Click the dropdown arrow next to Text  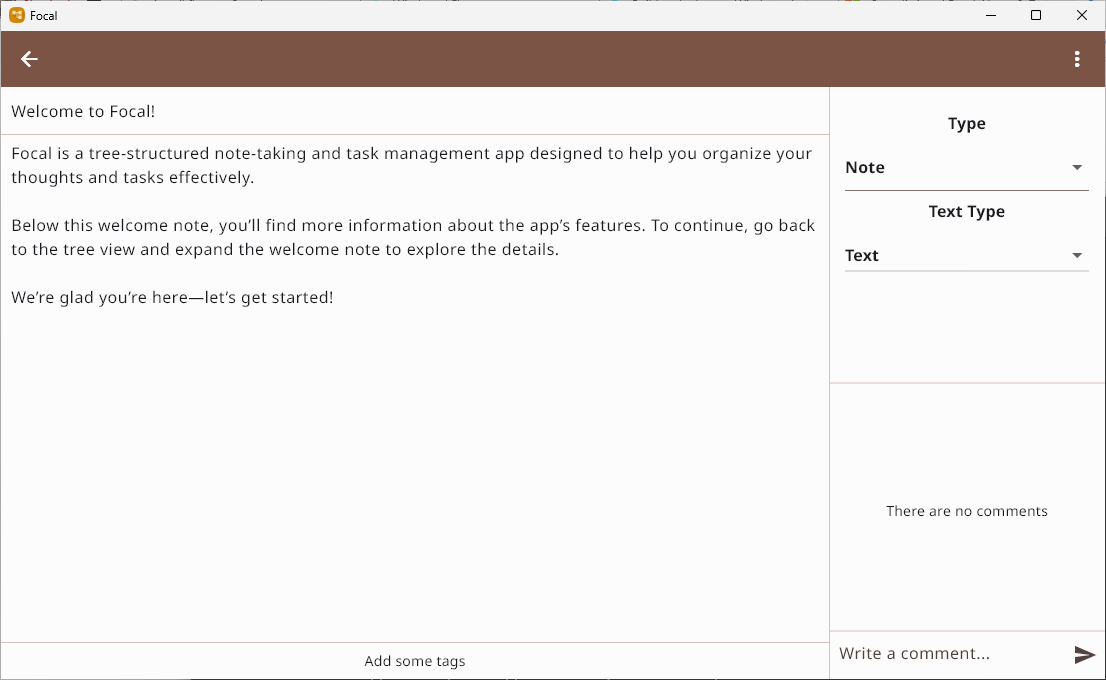coord(1078,255)
